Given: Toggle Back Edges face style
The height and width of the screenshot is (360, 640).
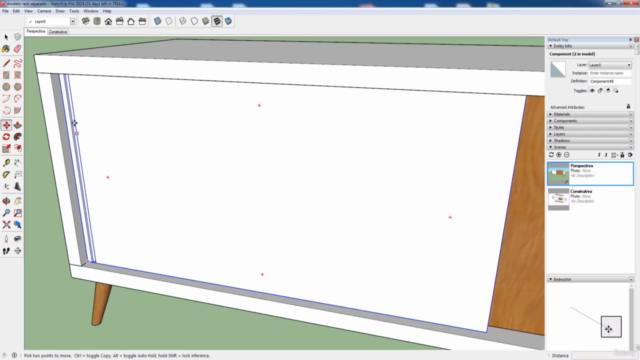Looking at the screenshot, I should [x=169, y=21].
